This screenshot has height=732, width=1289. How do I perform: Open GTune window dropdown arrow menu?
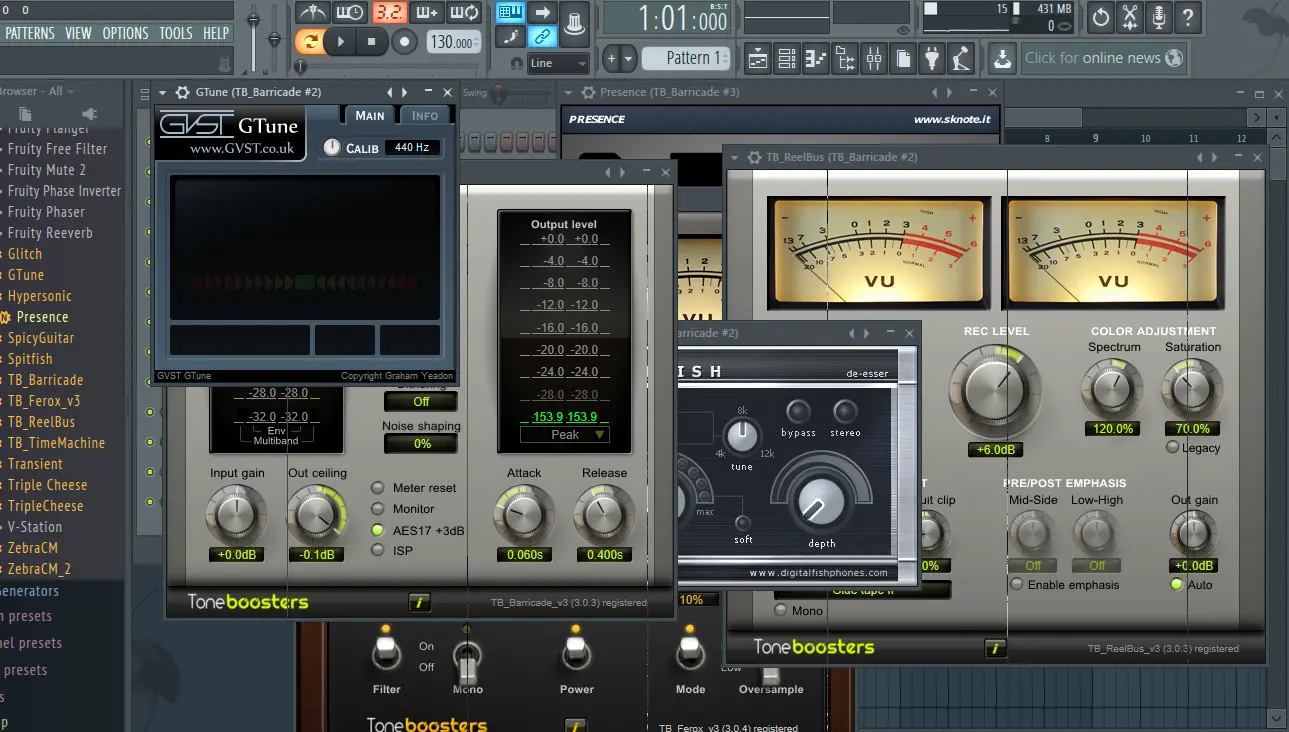click(x=163, y=92)
